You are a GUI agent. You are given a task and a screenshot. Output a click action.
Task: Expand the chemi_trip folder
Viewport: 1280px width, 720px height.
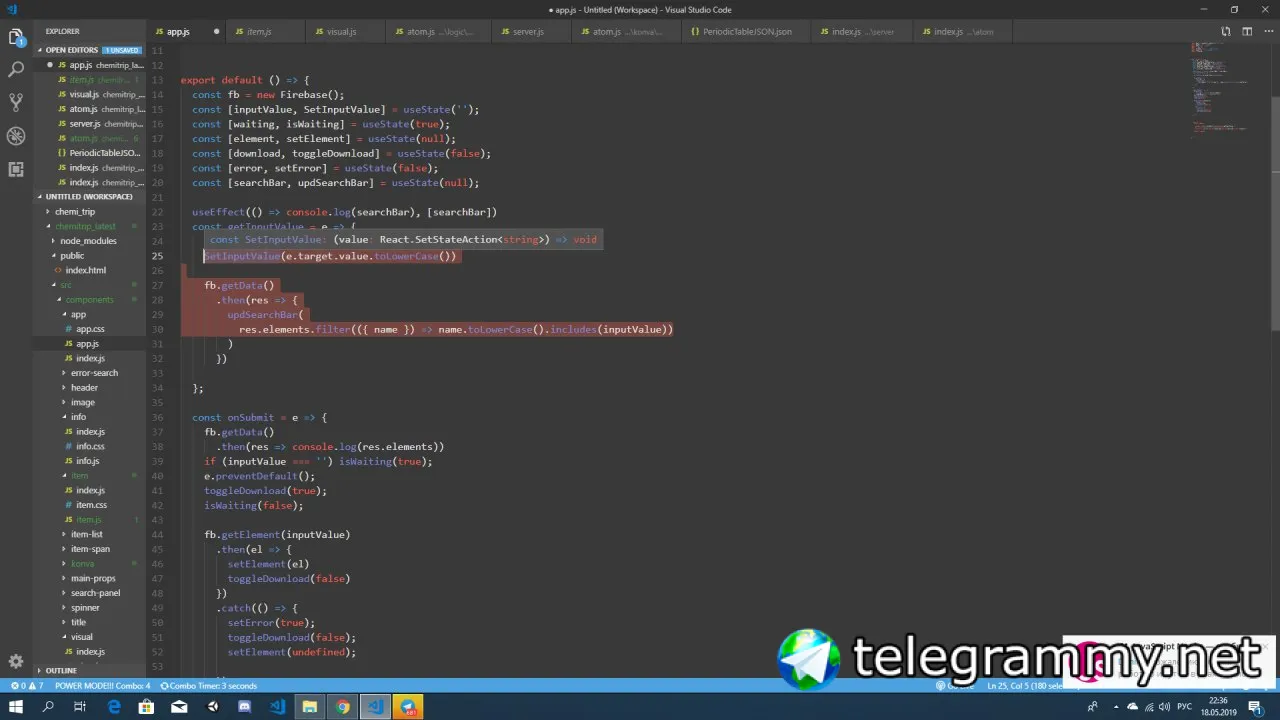pyautogui.click(x=75, y=212)
